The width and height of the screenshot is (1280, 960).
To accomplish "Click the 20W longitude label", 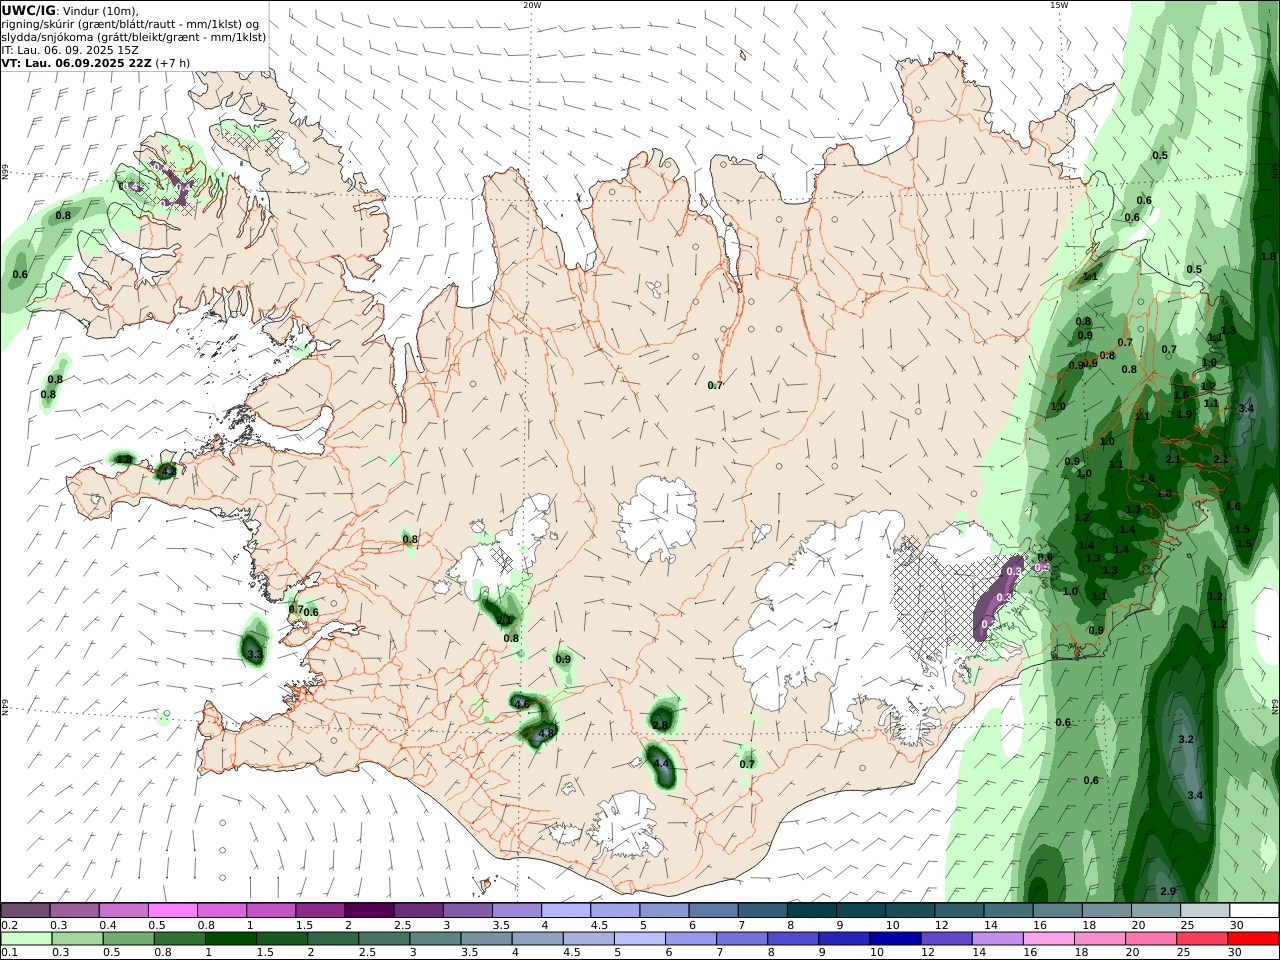I will [532, 5].
